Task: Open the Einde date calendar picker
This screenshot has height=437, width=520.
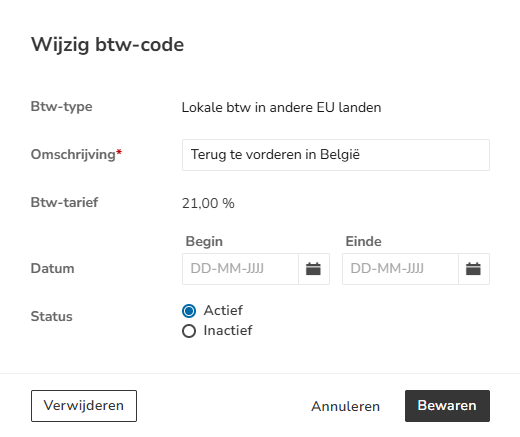Action: tap(474, 269)
